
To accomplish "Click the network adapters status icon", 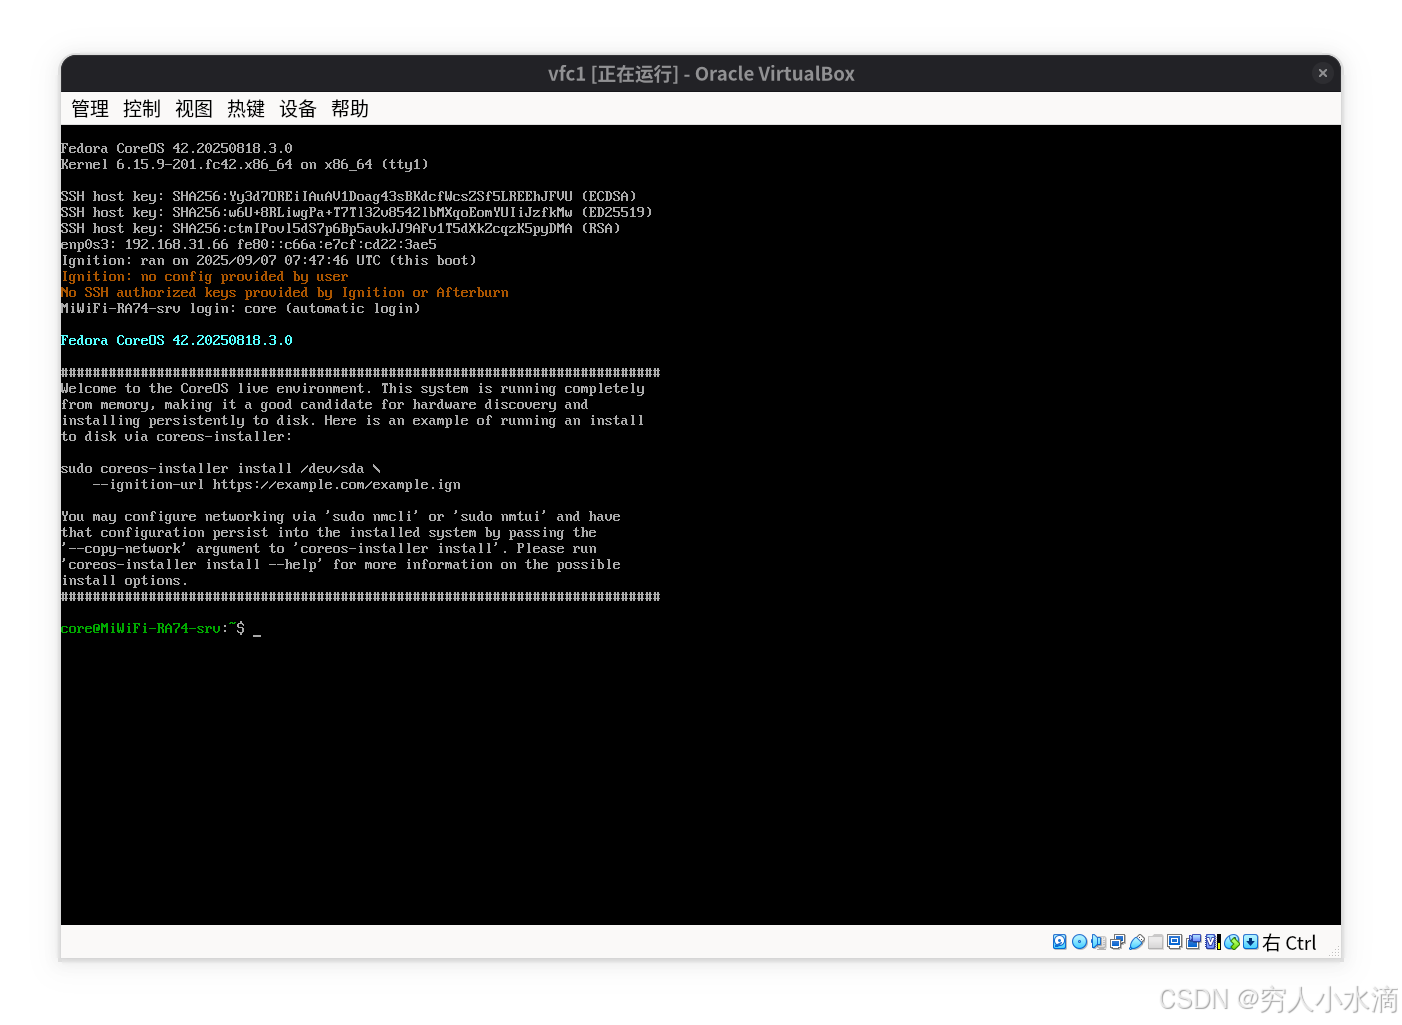I will 1117,942.
